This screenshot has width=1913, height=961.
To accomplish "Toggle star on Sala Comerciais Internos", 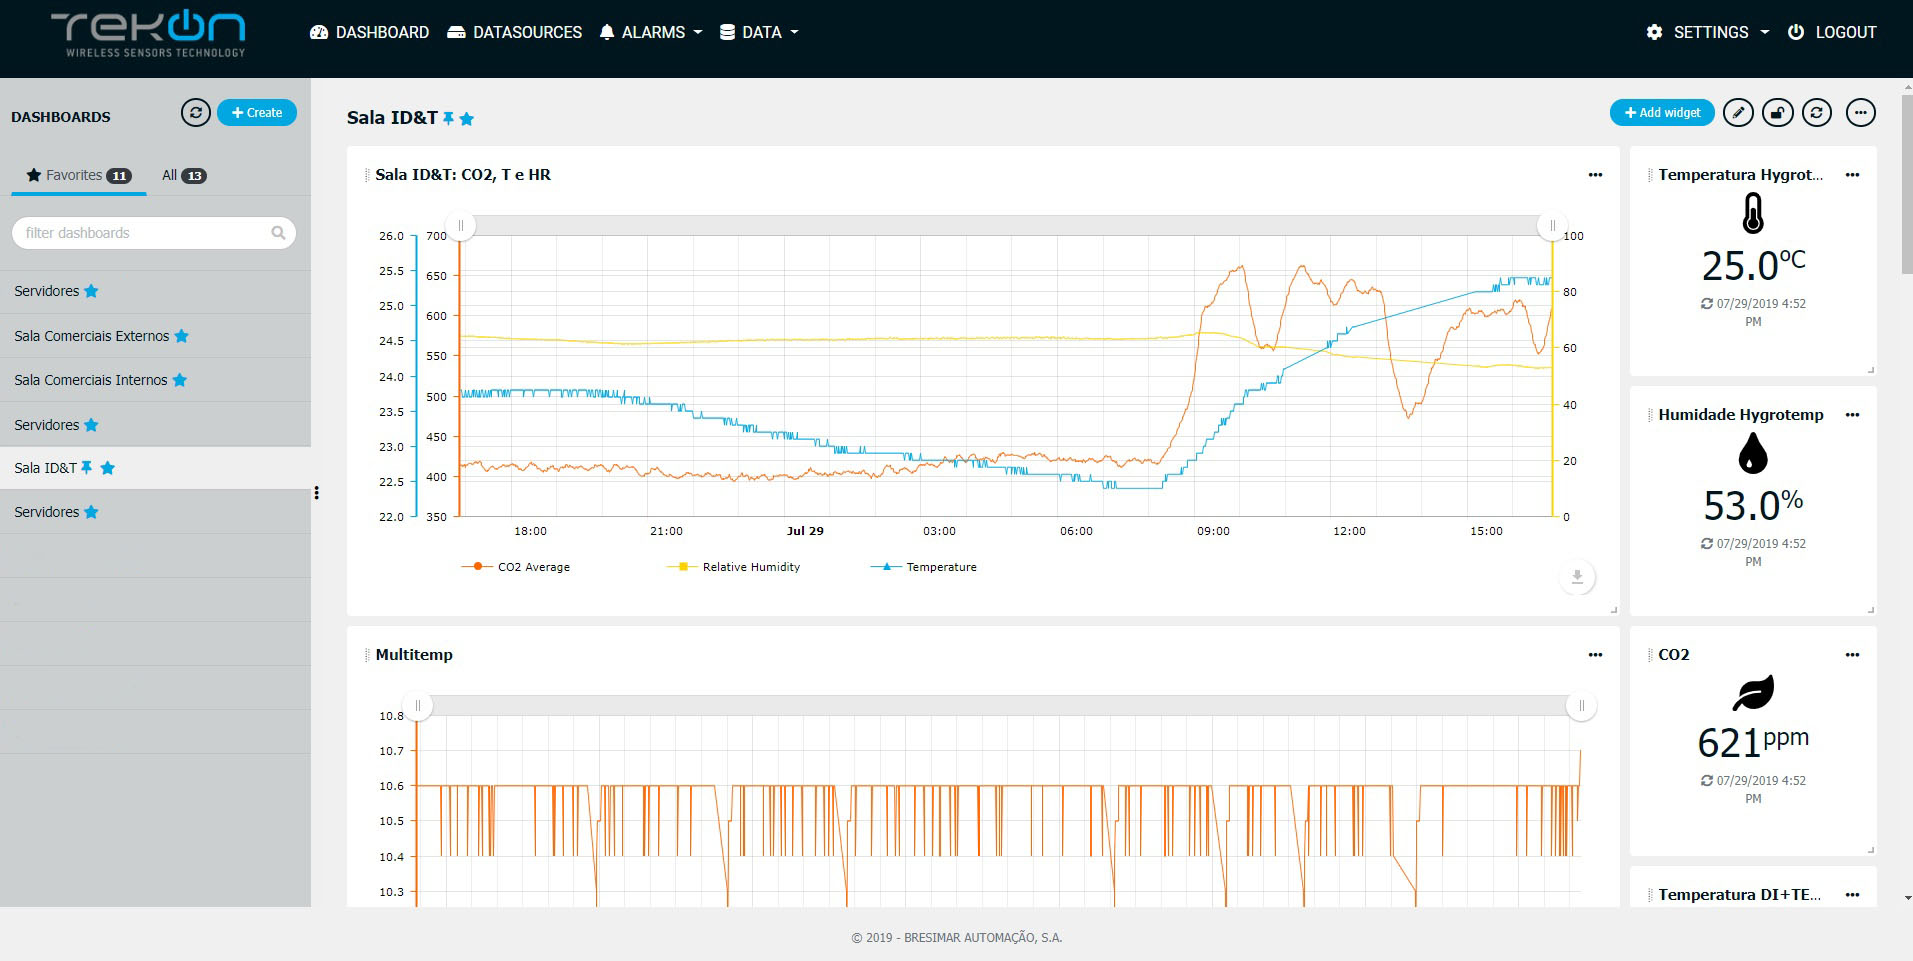I will [x=180, y=380].
